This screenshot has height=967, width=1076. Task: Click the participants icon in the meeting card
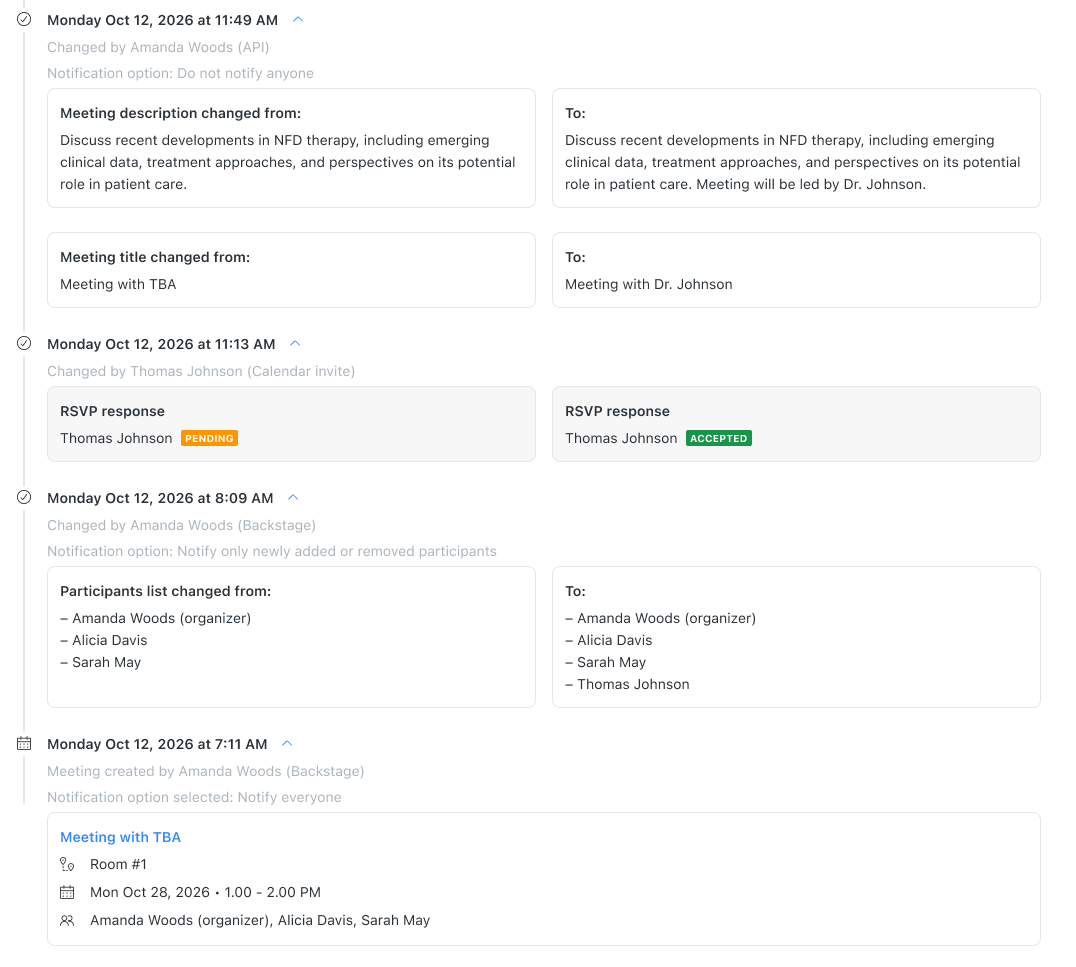pos(67,920)
